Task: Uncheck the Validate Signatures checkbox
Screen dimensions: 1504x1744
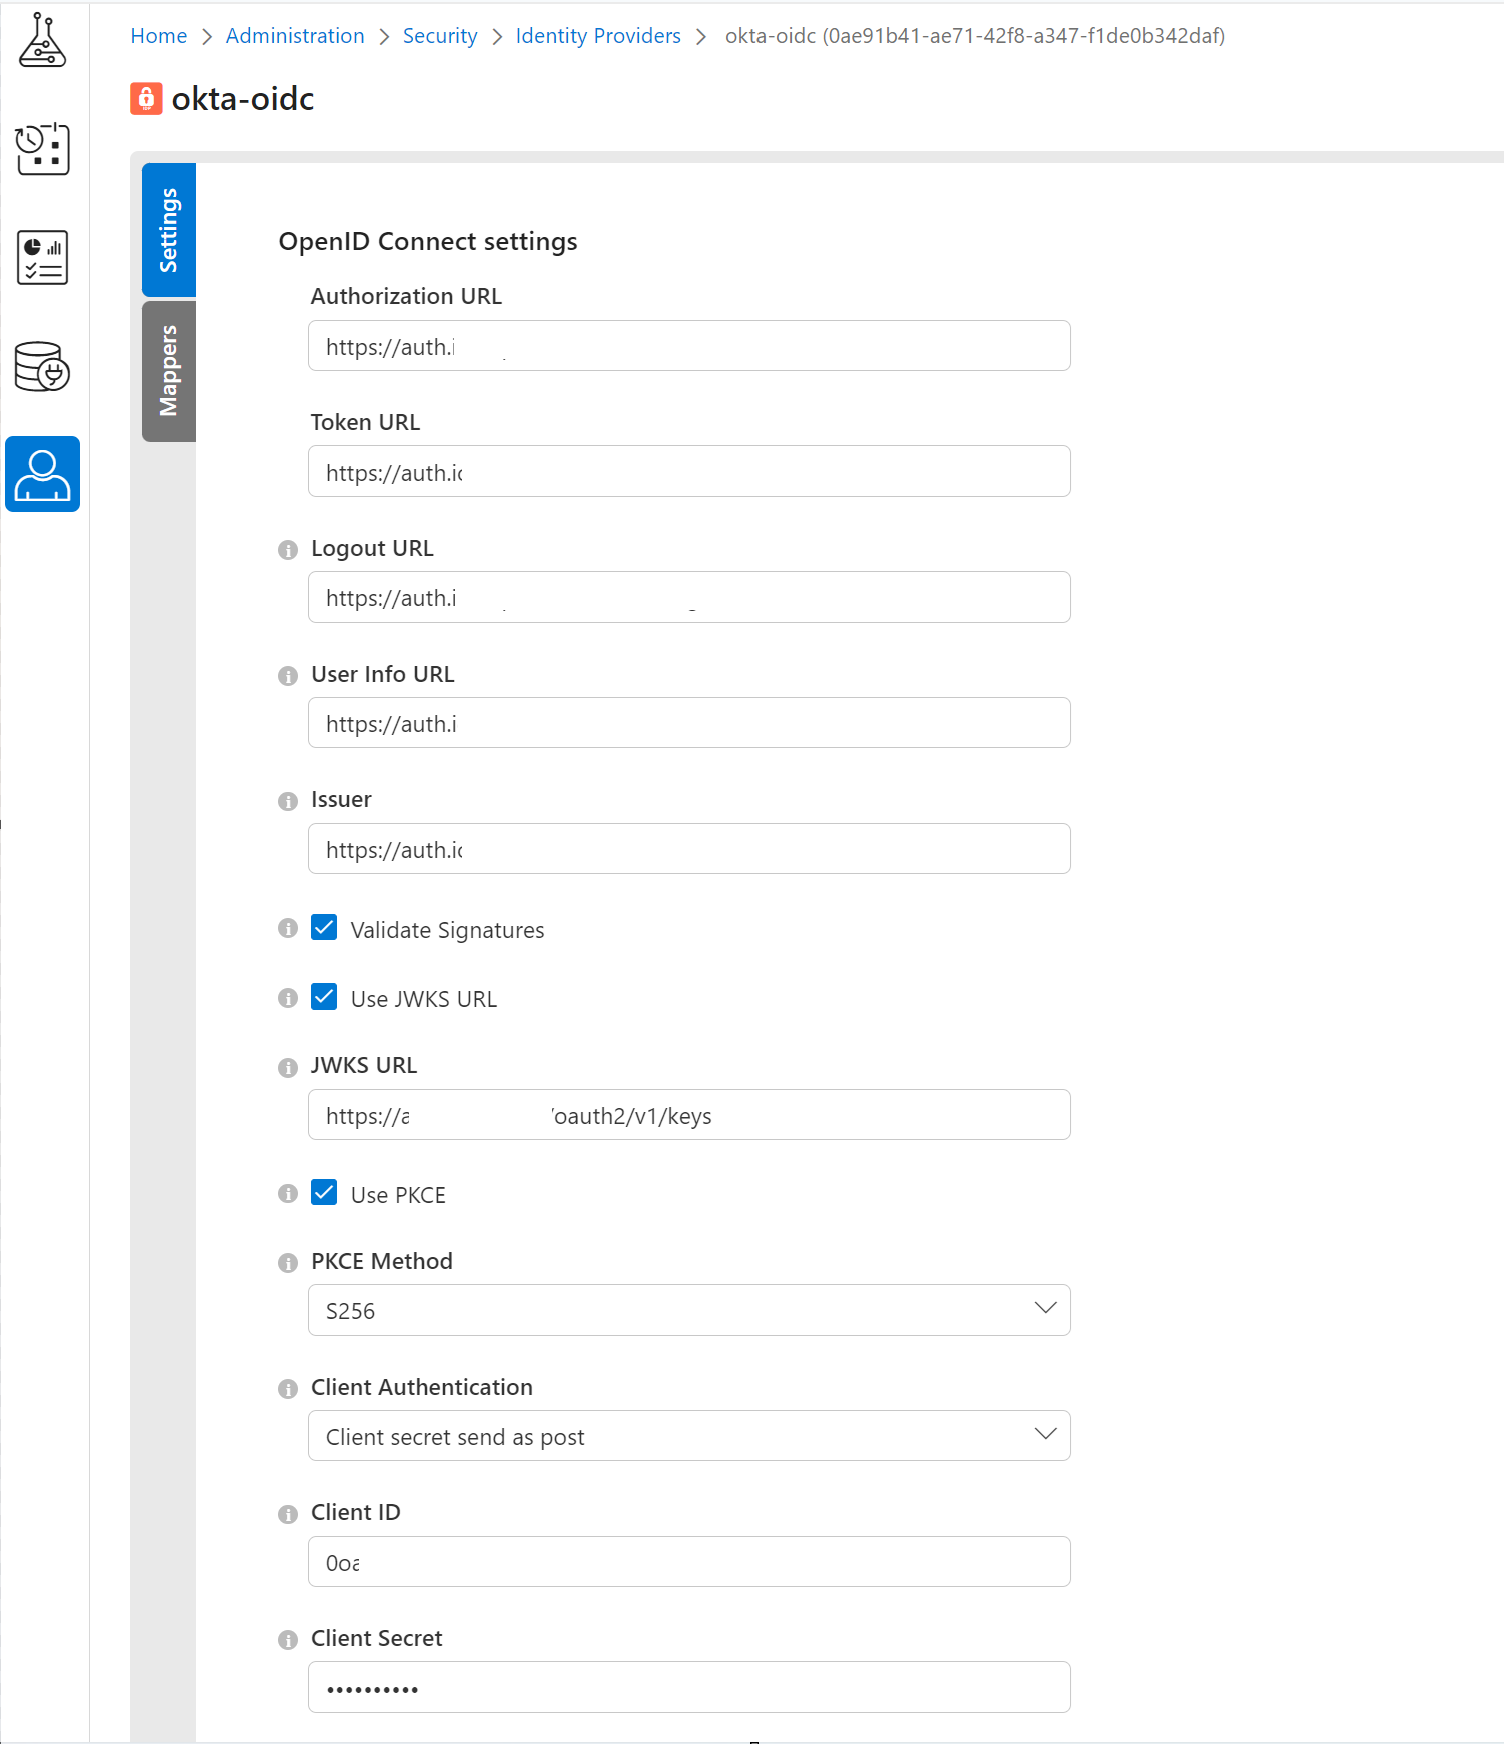Action: click(324, 928)
